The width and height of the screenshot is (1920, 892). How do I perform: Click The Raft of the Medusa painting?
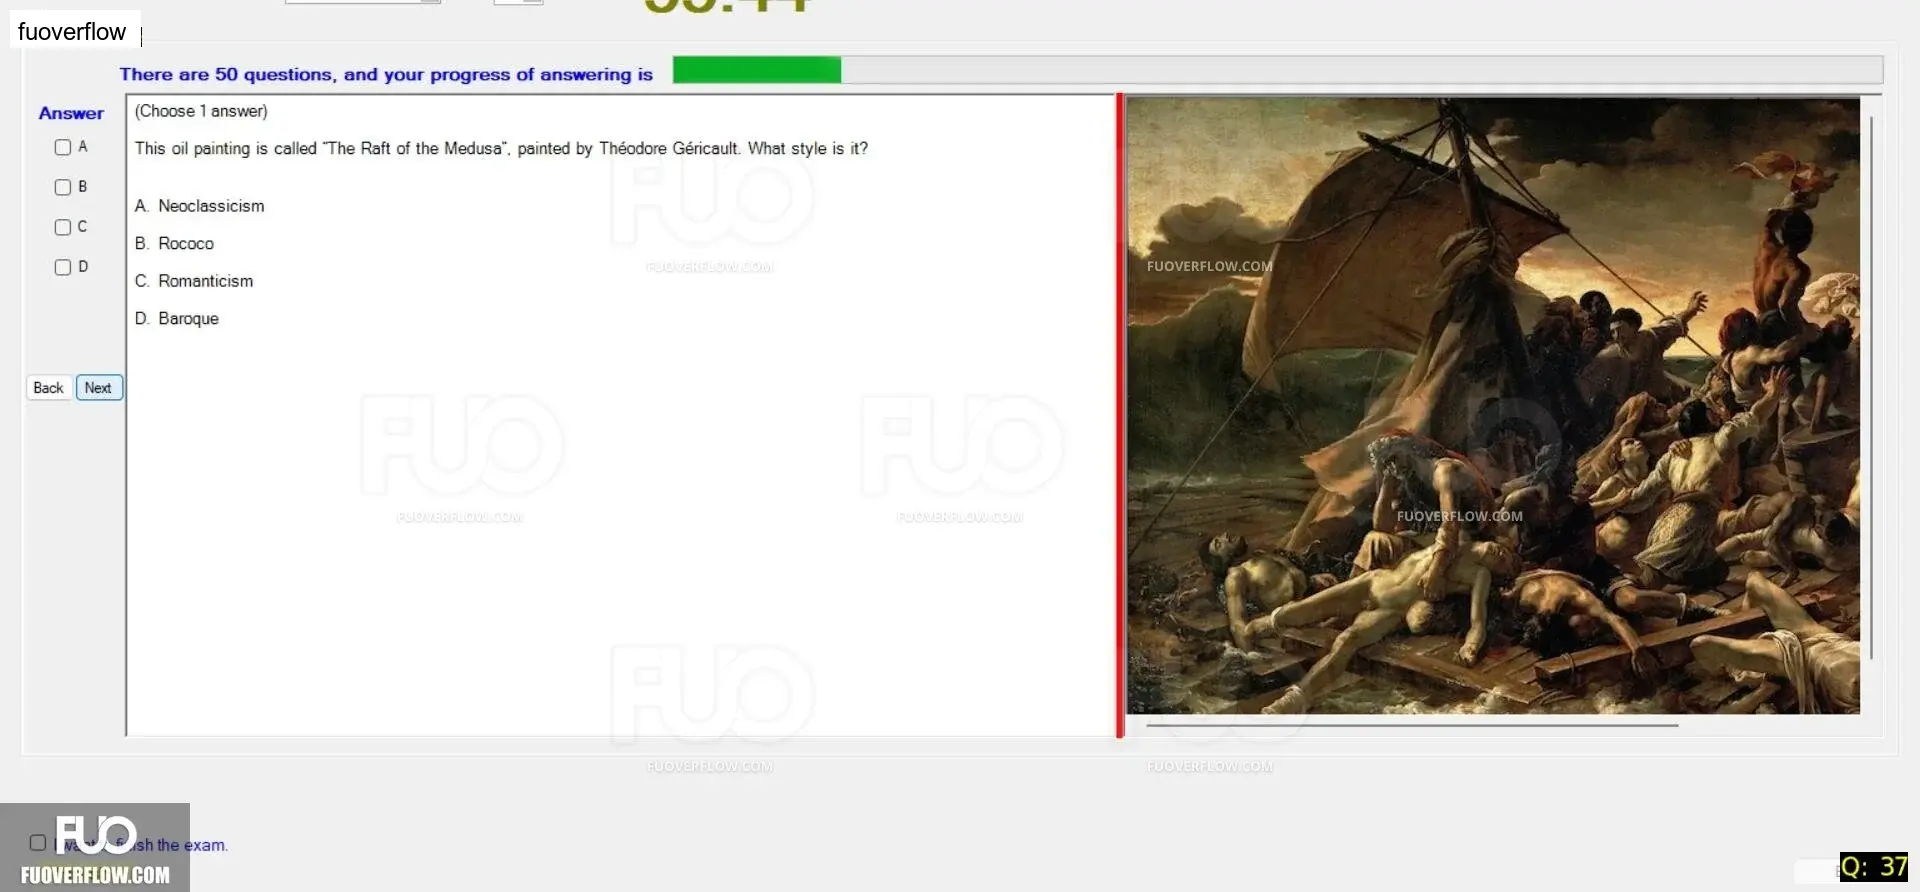pos(1493,405)
